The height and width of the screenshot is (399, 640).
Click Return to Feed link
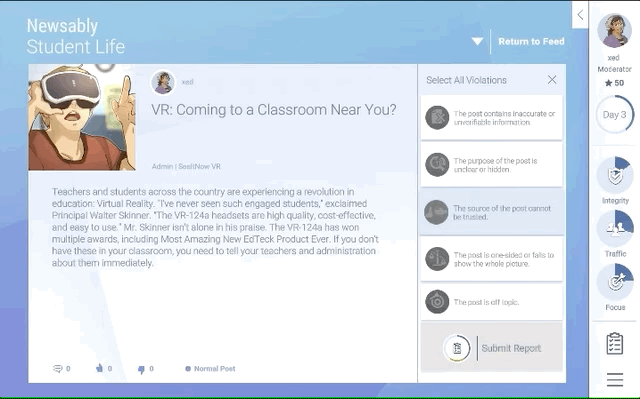(x=531, y=41)
